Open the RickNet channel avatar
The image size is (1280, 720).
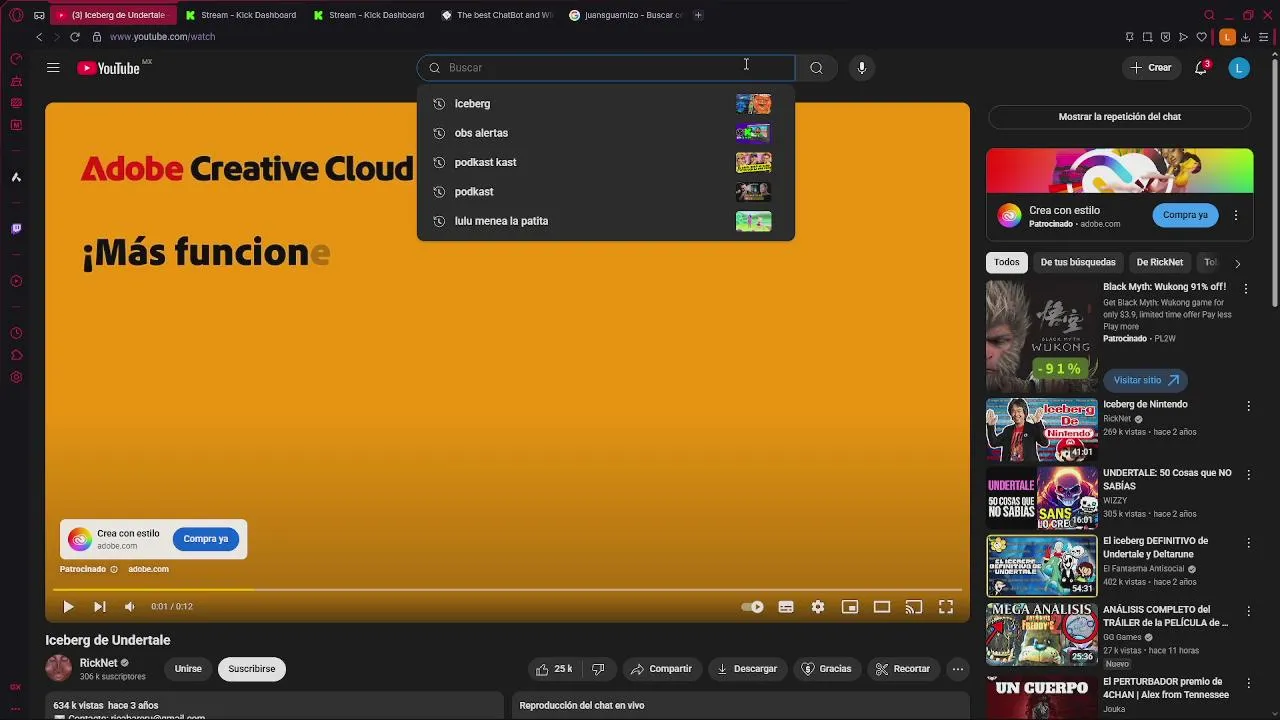coord(59,668)
